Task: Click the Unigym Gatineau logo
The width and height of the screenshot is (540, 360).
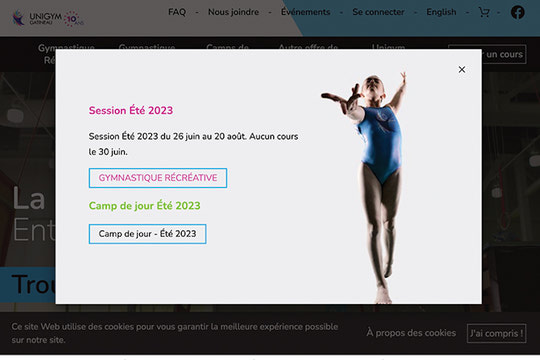Action: coord(37,18)
